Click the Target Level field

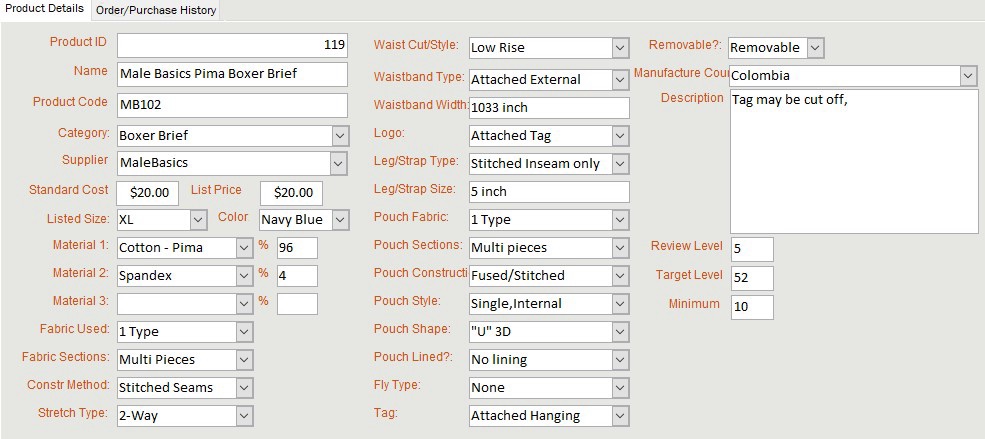752,277
